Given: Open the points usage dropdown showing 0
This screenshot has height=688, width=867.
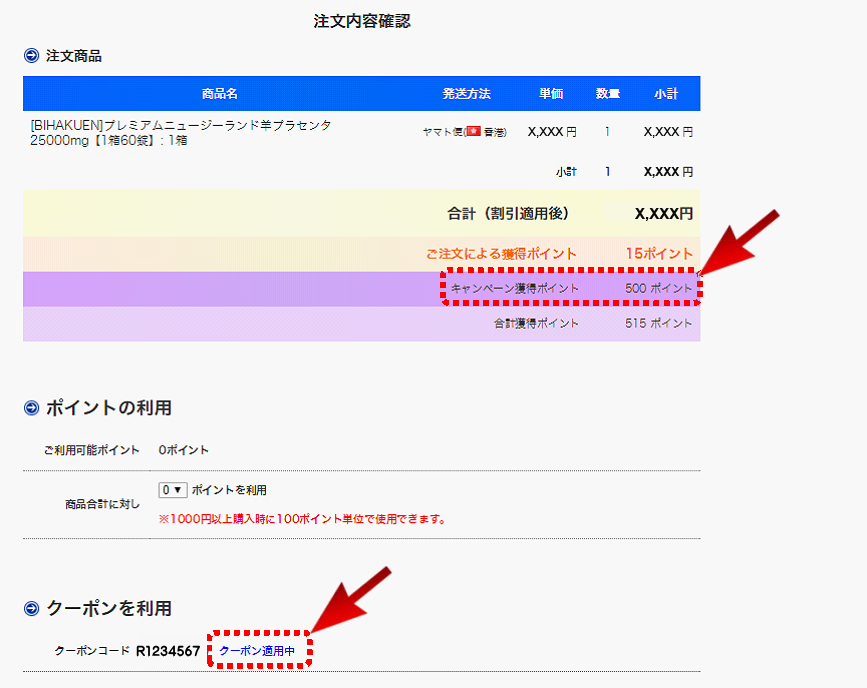Looking at the screenshot, I should pos(172,490).
